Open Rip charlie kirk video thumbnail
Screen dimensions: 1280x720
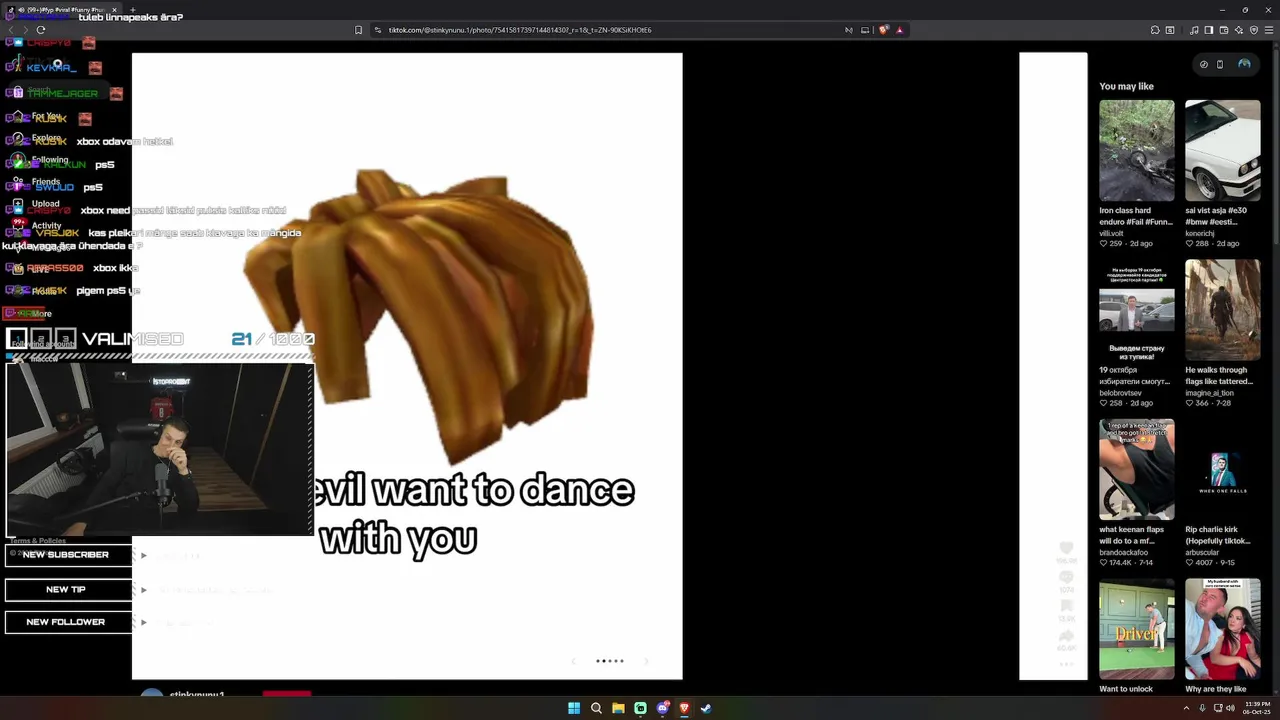(x=1223, y=470)
